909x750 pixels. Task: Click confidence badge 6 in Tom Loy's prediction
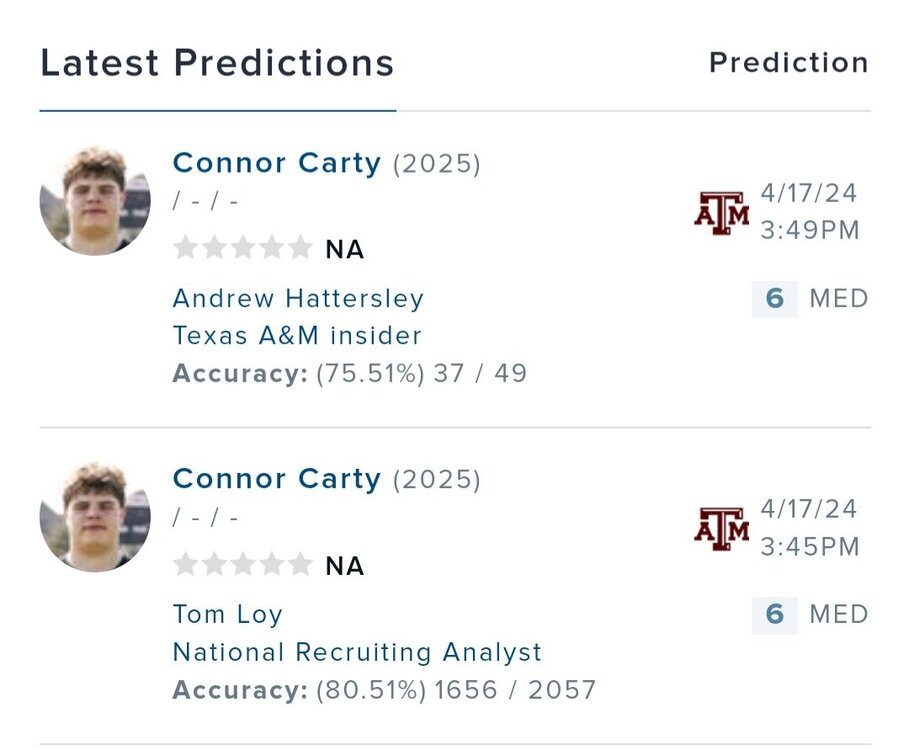coord(774,614)
